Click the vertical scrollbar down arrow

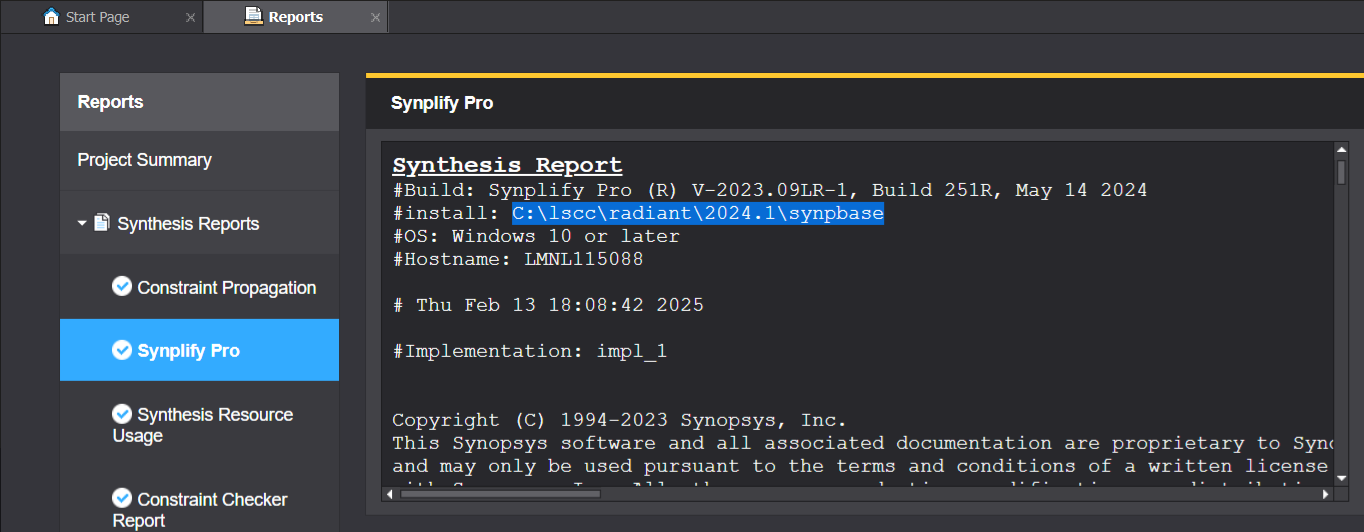click(x=1341, y=480)
